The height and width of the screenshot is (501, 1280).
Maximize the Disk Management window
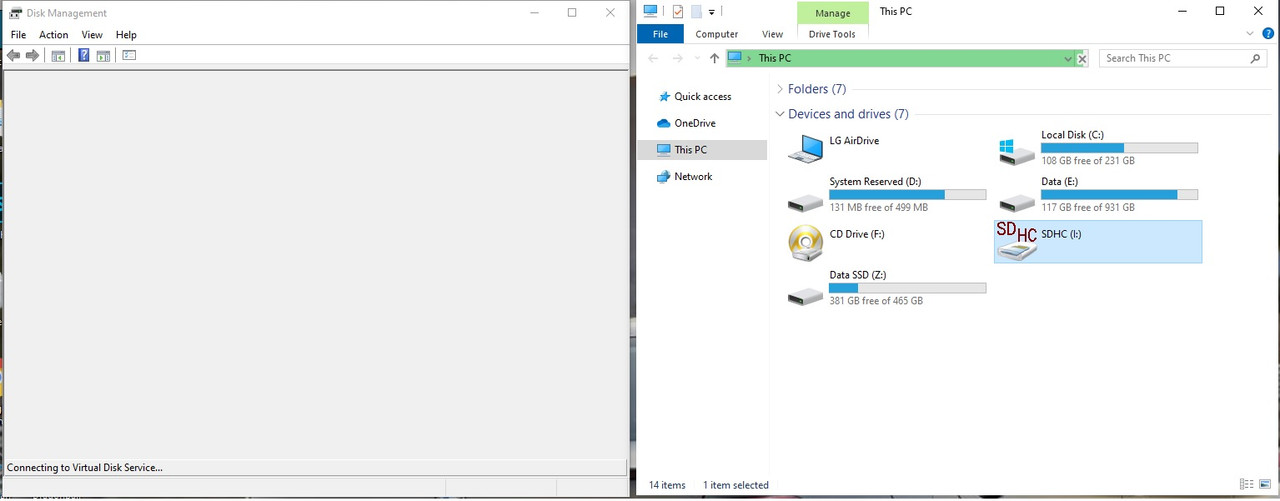tap(572, 13)
